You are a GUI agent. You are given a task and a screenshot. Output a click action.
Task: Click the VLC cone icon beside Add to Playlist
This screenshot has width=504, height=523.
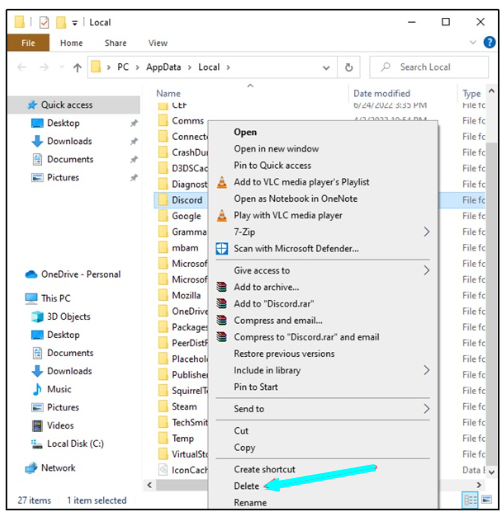pyautogui.click(x=222, y=182)
